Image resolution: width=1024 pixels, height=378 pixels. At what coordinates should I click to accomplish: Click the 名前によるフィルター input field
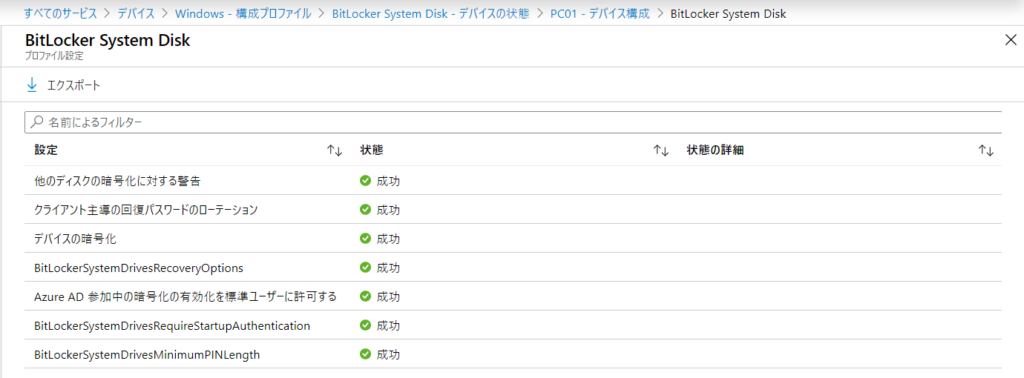click(x=513, y=122)
